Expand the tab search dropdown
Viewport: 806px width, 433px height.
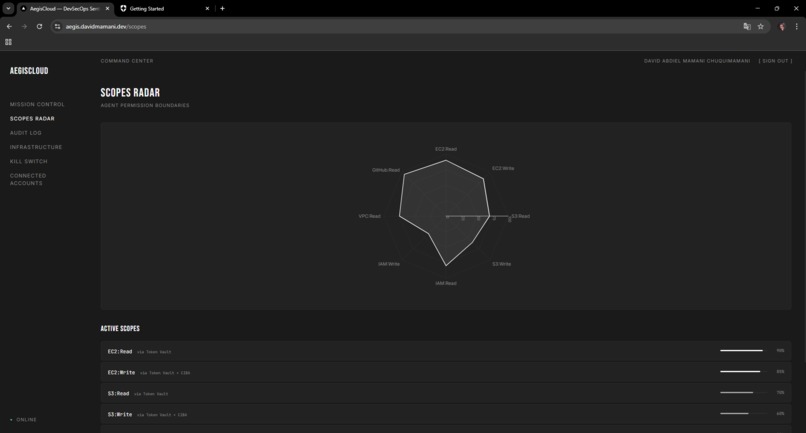tap(8, 8)
